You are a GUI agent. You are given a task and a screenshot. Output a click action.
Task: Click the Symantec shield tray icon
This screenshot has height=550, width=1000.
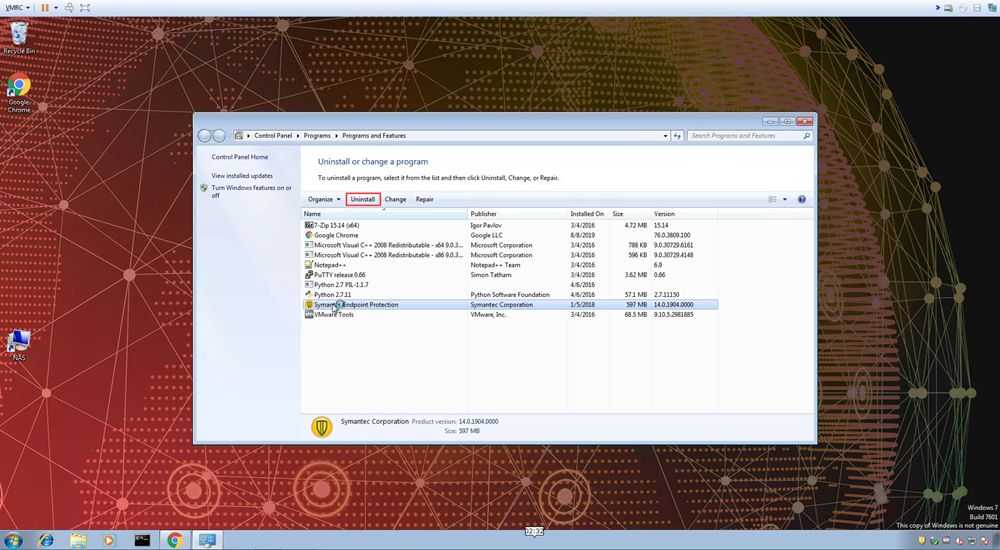click(922, 540)
